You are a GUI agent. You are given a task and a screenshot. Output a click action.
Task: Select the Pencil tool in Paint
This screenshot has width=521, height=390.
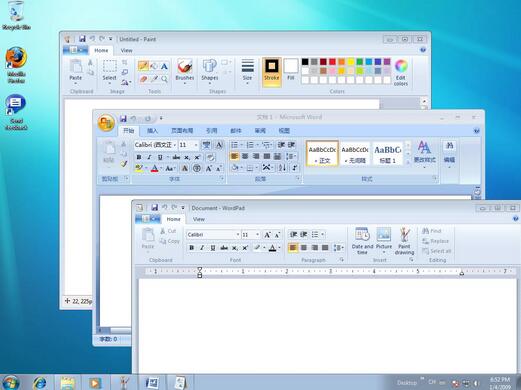click(x=143, y=66)
